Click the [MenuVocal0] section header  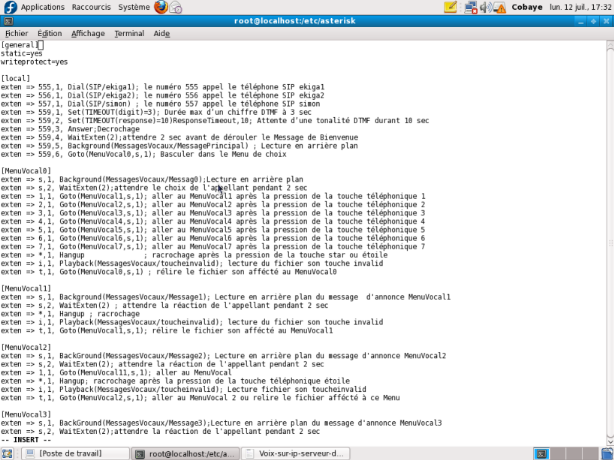pos(26,171)
